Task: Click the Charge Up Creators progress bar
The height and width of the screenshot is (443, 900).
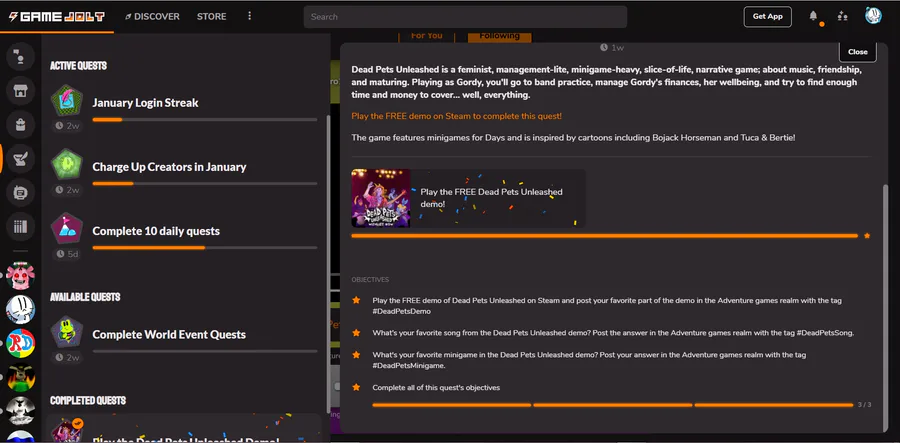Action: click(x=205, y=184)
